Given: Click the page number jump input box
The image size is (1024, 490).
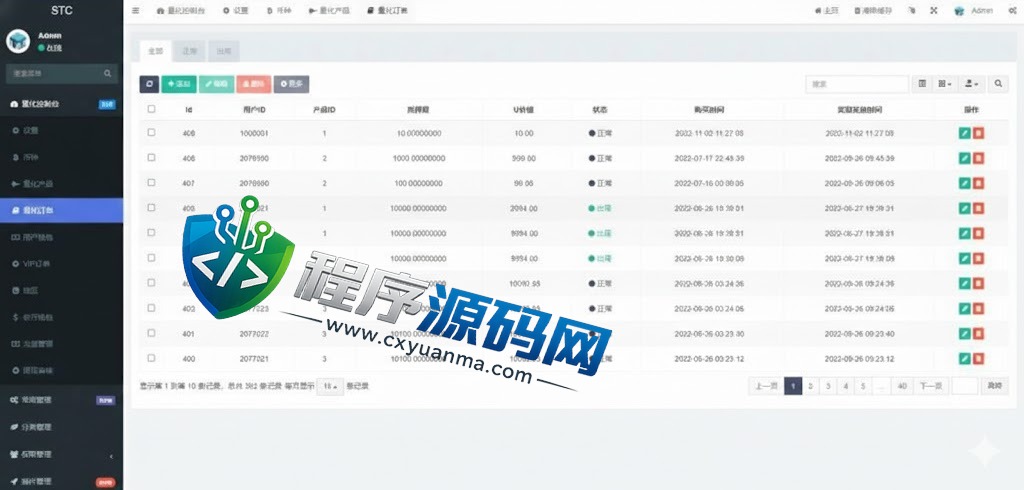Looking at the screenshot, I should point(965,386).
